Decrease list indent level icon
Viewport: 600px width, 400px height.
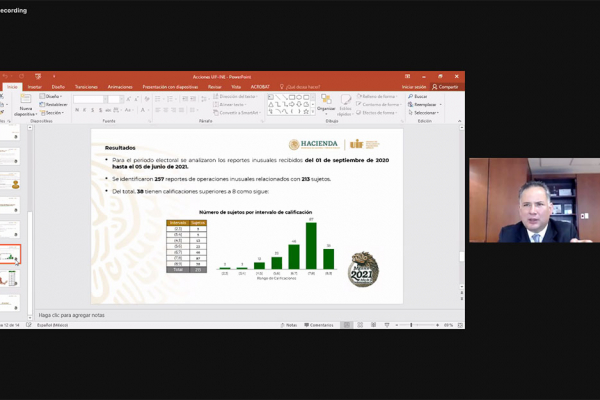point(185,99)
